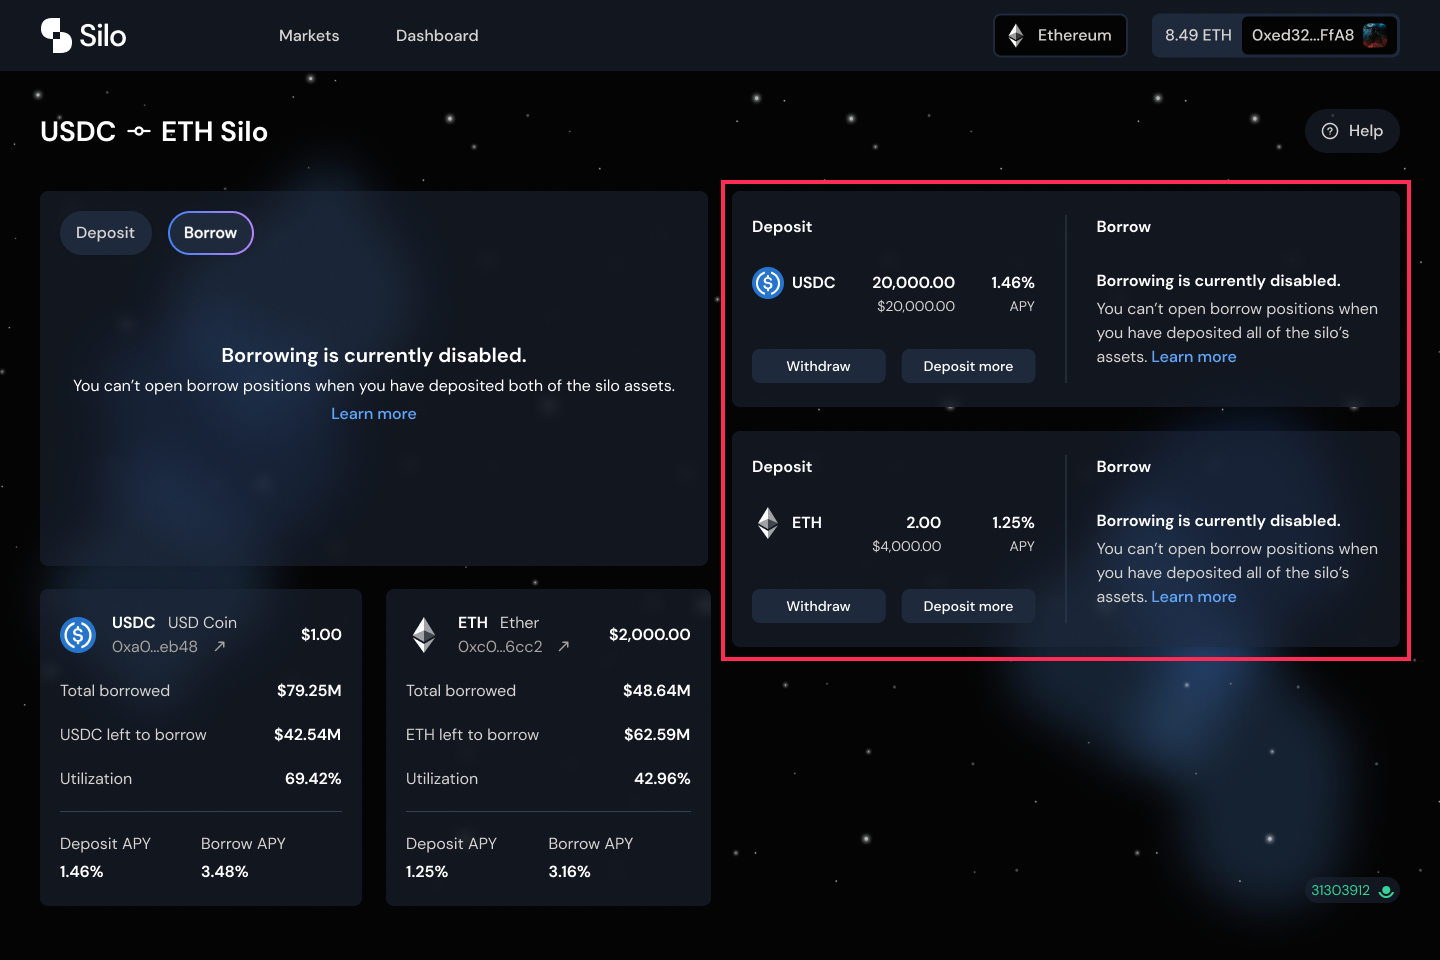Click the green sync status icon
Screen dimensions: 1440x960
pyautogui.click(x=1386, y=891)
